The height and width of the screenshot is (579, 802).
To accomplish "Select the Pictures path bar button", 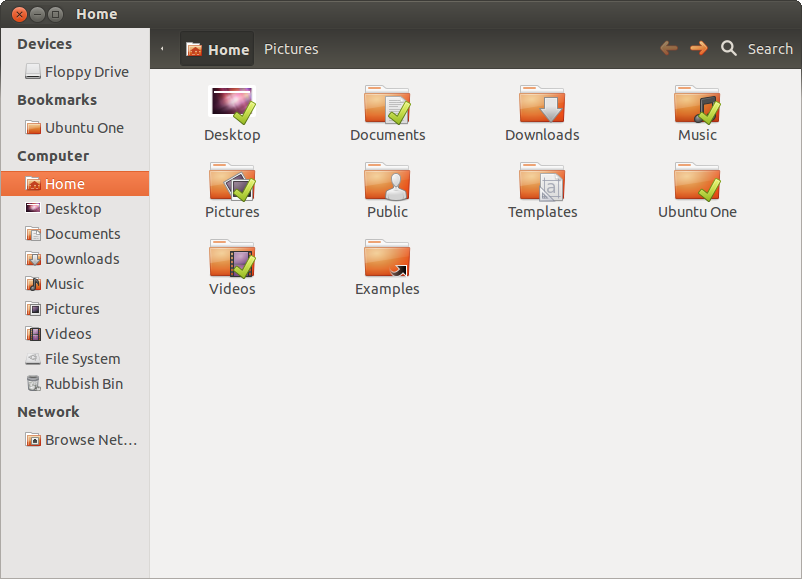I will coord(291,49).
